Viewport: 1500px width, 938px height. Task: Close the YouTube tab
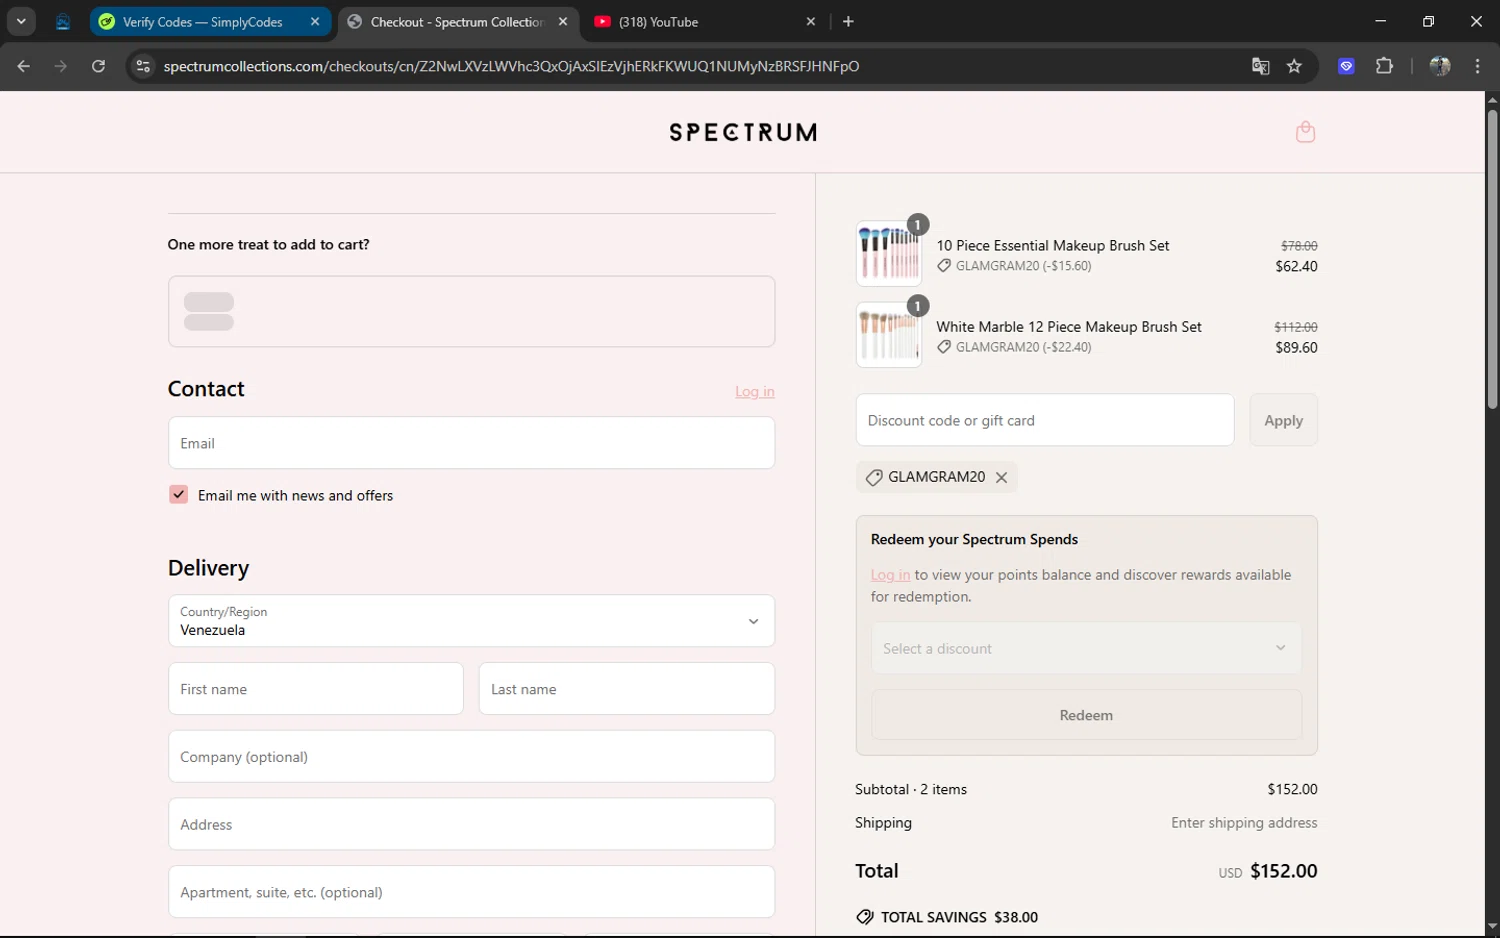coord(811,21)
